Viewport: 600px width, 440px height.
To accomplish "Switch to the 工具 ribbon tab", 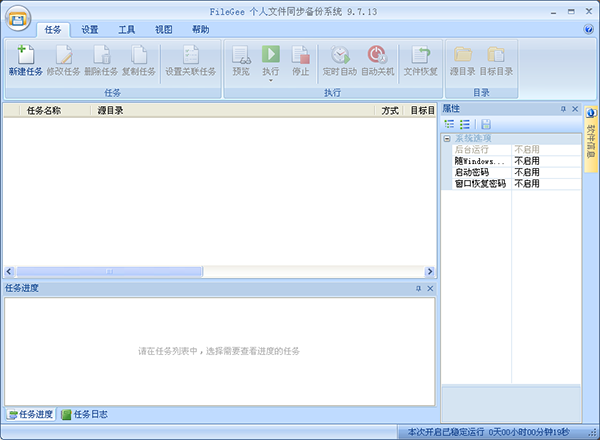I will coord(127,29).
